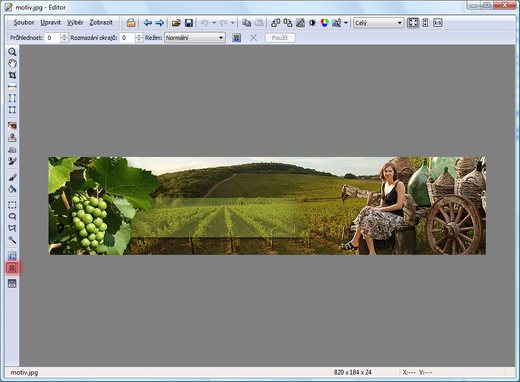Select the Rectangular selection tool
520x382 pixels.
pos(12,205)
